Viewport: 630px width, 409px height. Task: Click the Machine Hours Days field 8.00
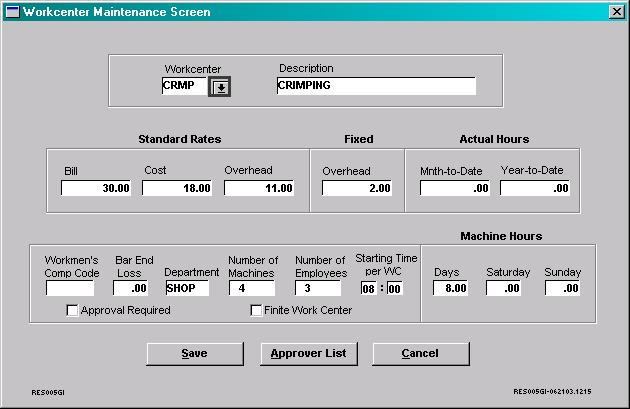(x=450, y=288)
